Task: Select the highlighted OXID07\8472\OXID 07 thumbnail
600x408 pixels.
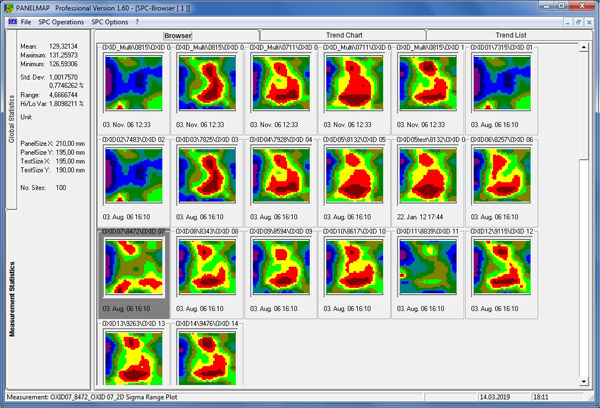Action: coord(134,267)
